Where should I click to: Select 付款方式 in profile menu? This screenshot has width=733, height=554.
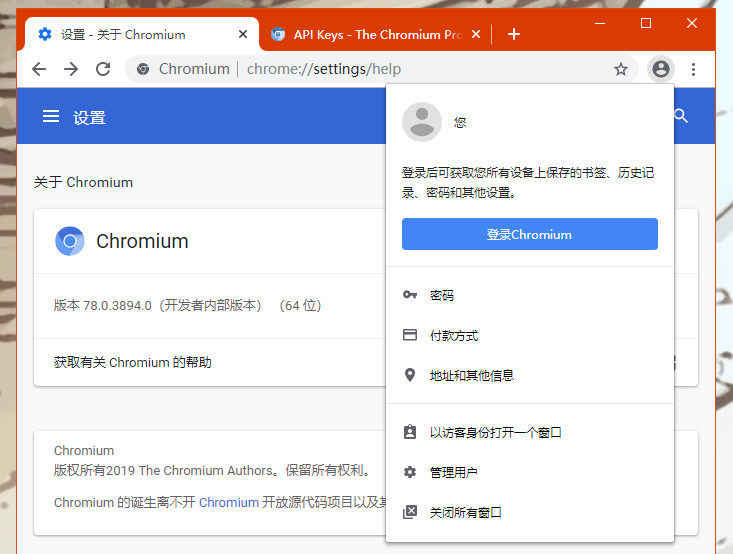pos(454,335)
